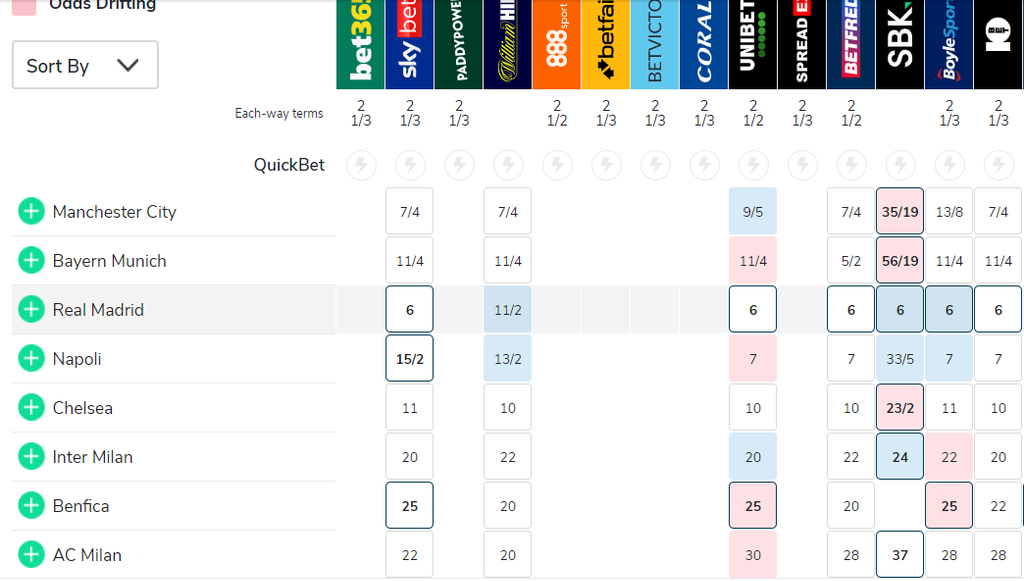Open the Sort By dropdown
1024x581 pixels.
click(85, 66)
